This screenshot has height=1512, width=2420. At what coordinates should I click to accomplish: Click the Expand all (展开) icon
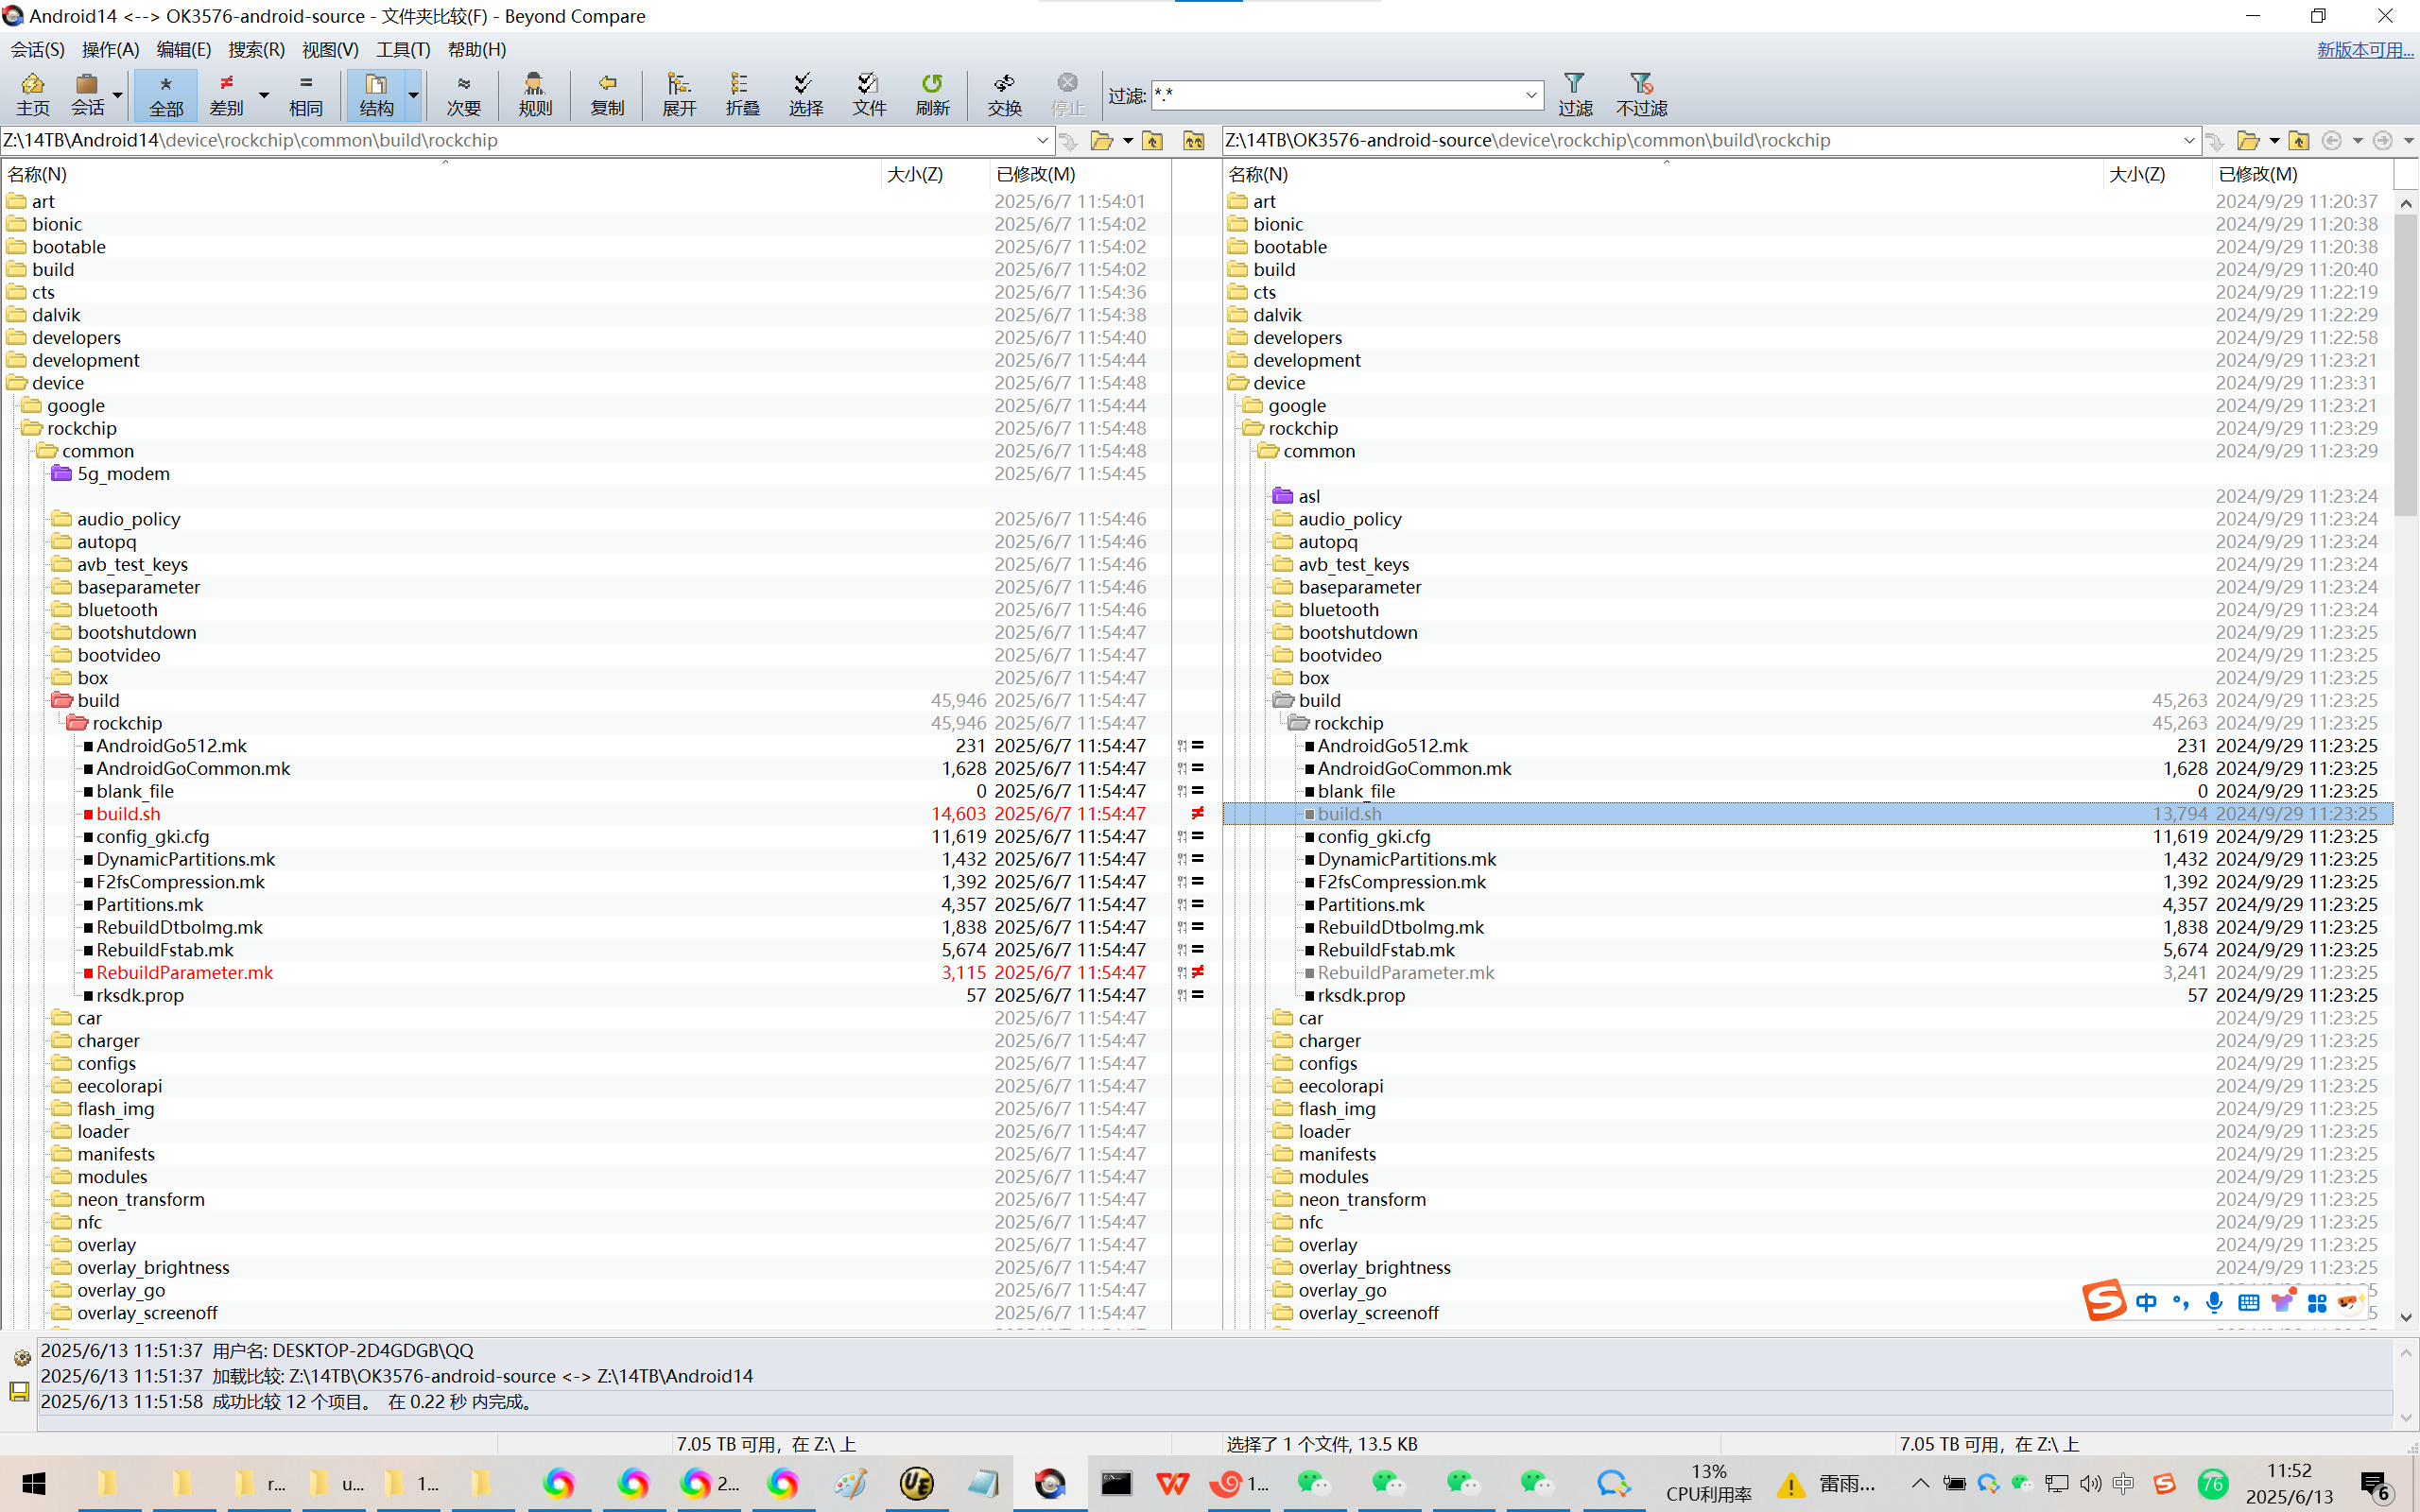coord(679,94)
